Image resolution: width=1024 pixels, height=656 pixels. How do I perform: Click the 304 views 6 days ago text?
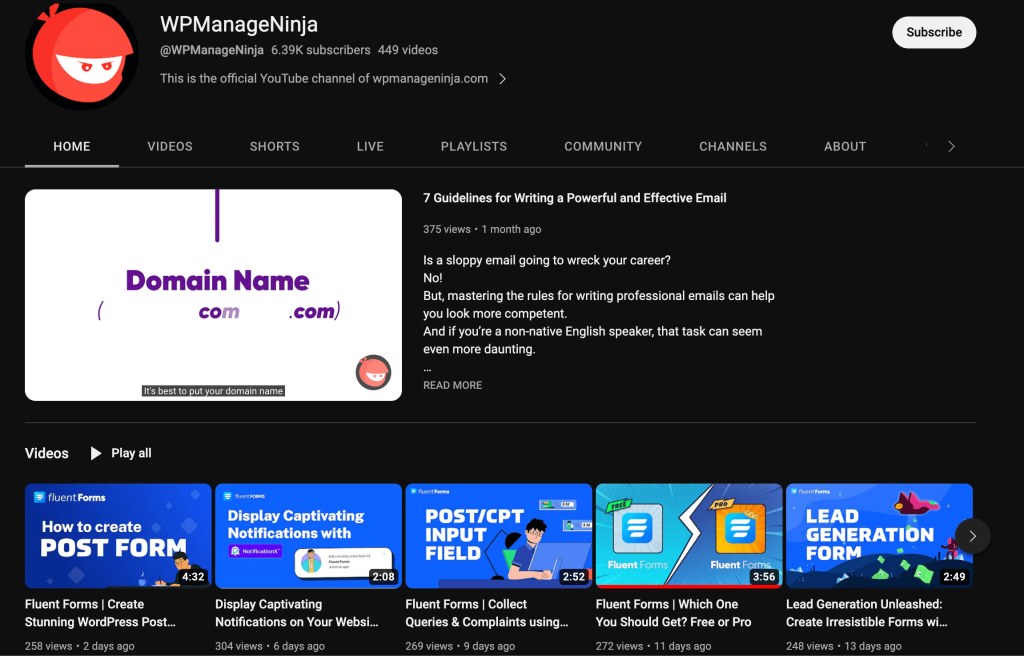click(270, 646)
